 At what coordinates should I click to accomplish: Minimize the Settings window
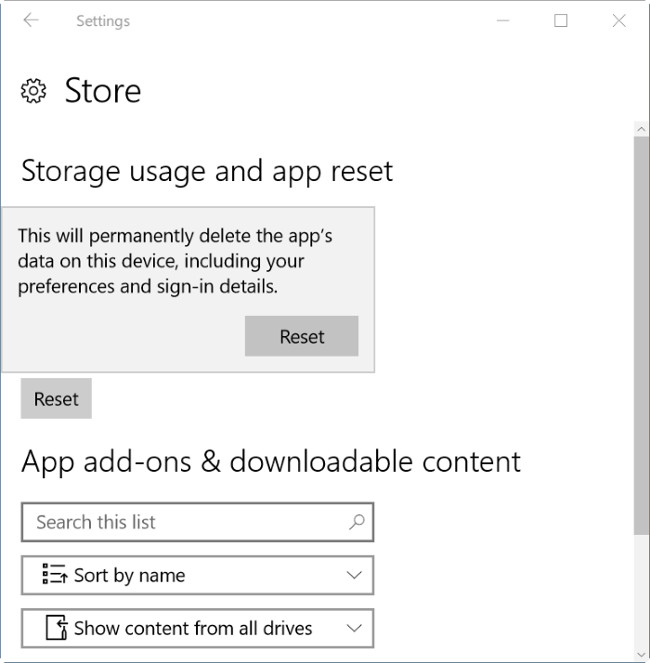click(503, 20)
